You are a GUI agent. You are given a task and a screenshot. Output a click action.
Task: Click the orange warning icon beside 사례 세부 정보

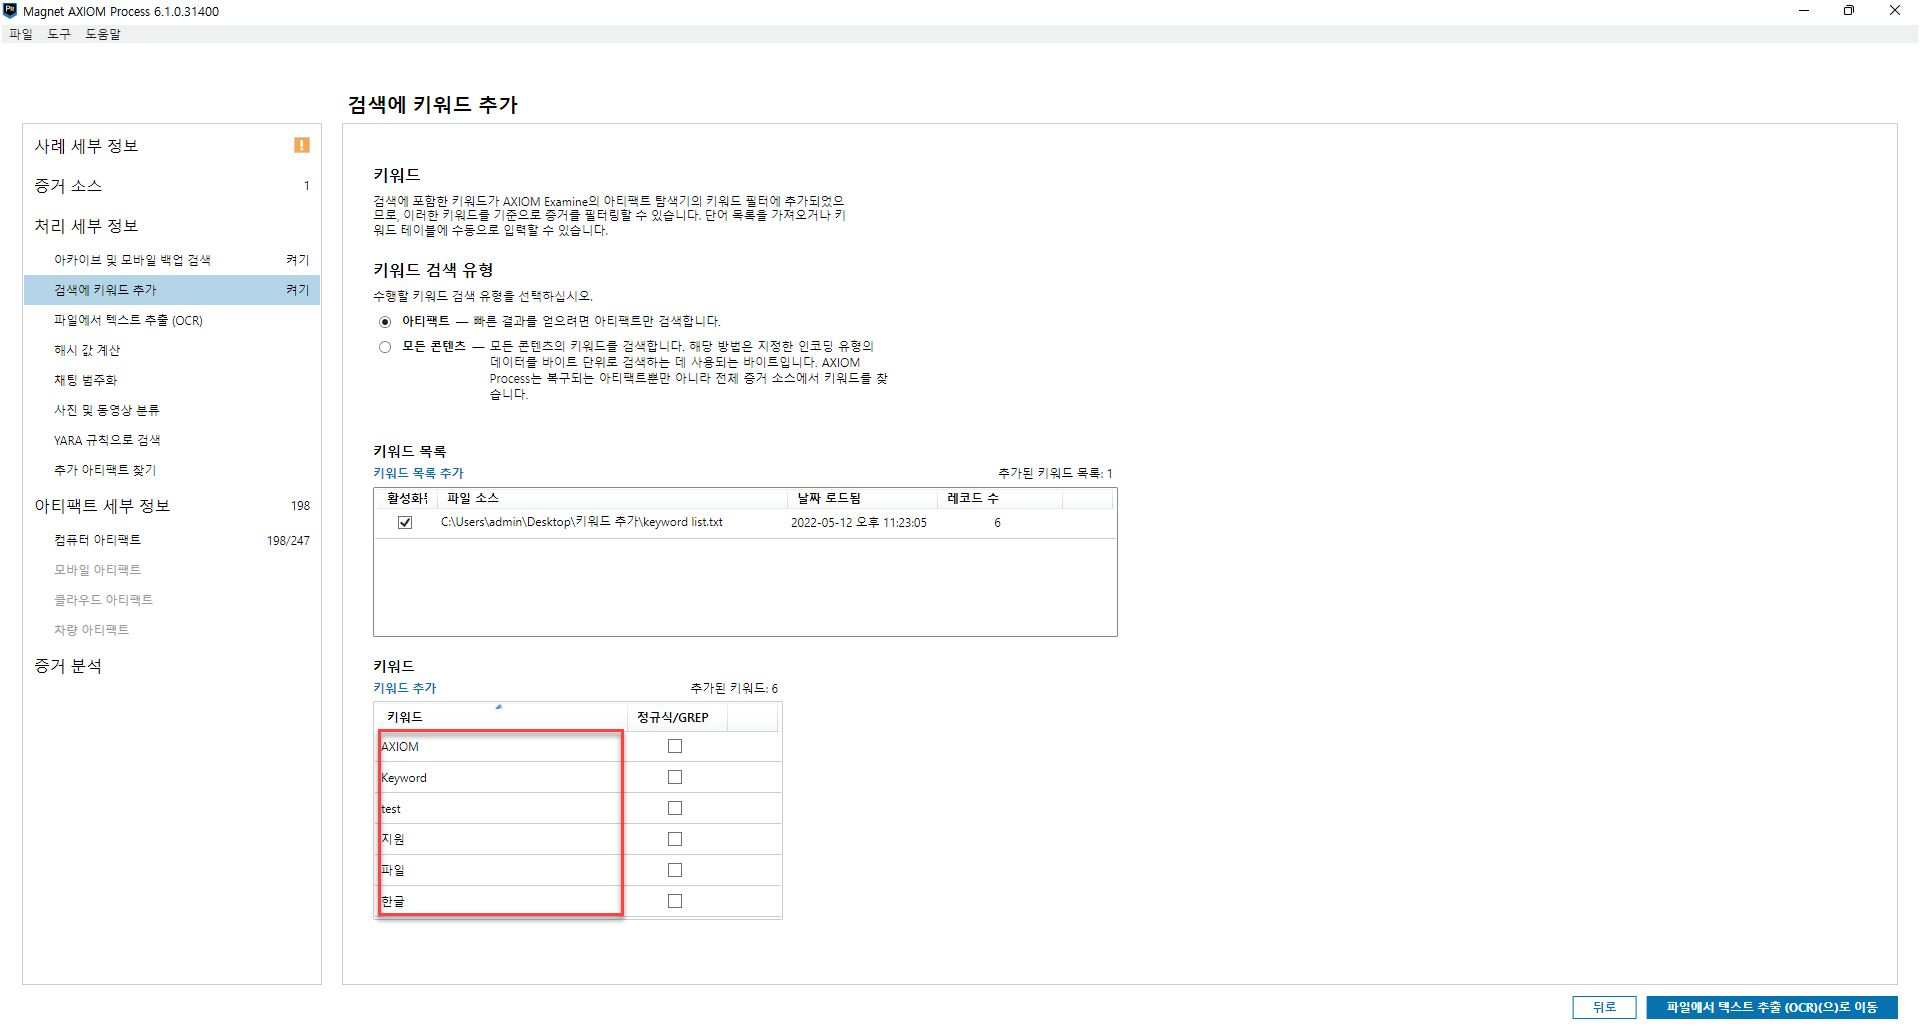tap(301, 146)
